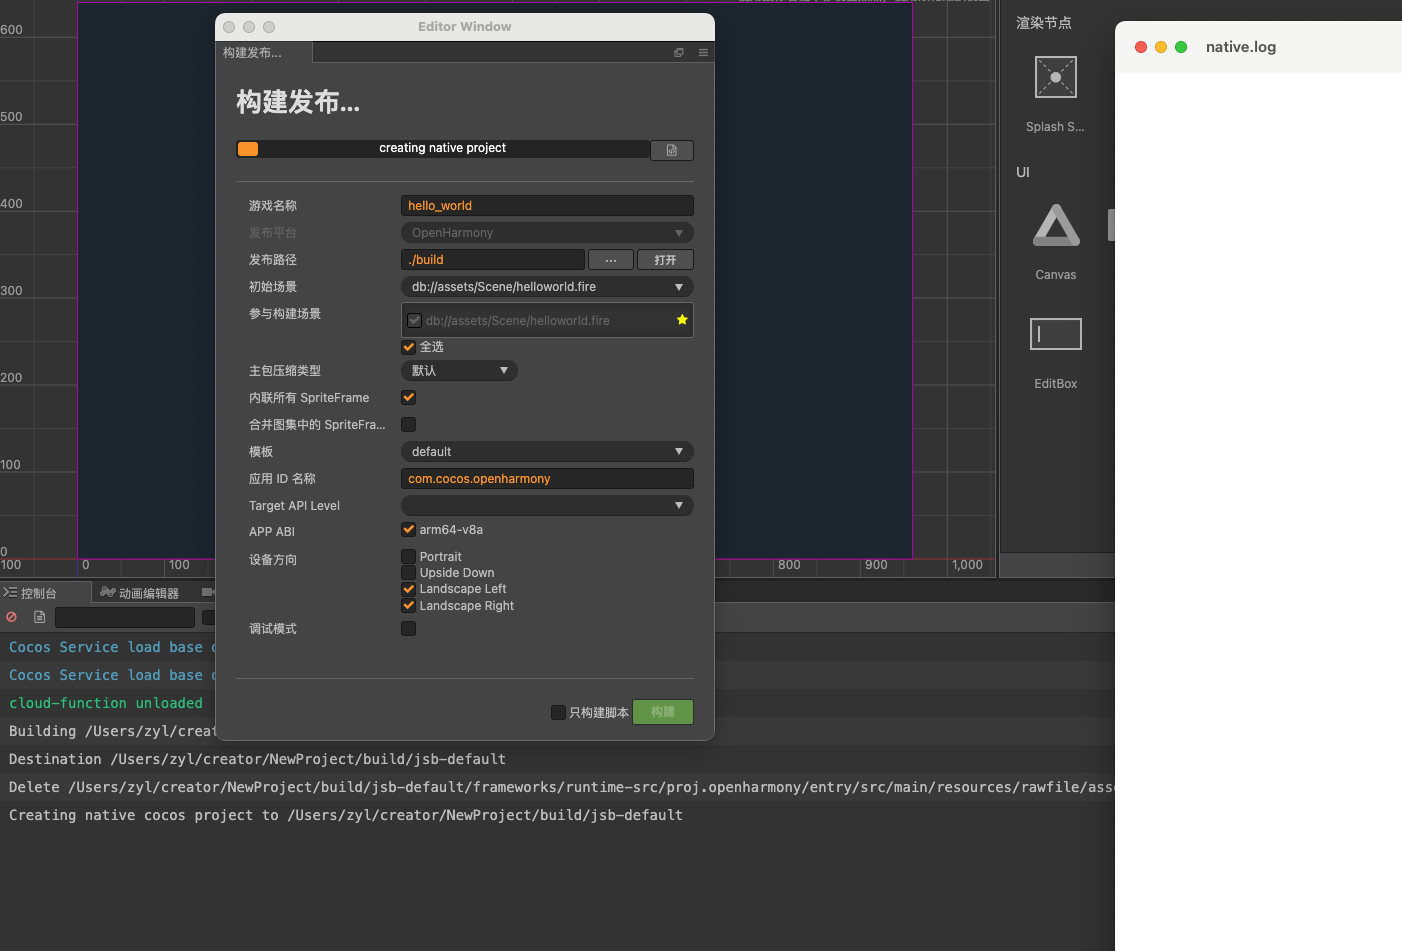Clear the console with red prohibit icon
Screen dimensions: 1402x951
pyautogui.click(x=12, y=617)
